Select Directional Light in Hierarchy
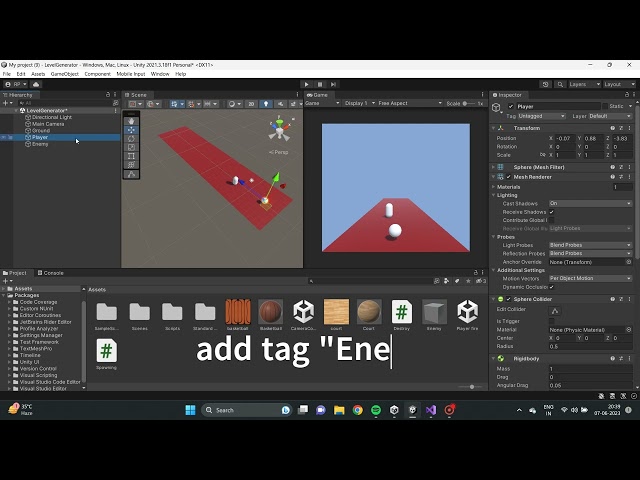 tap(52, 117)
